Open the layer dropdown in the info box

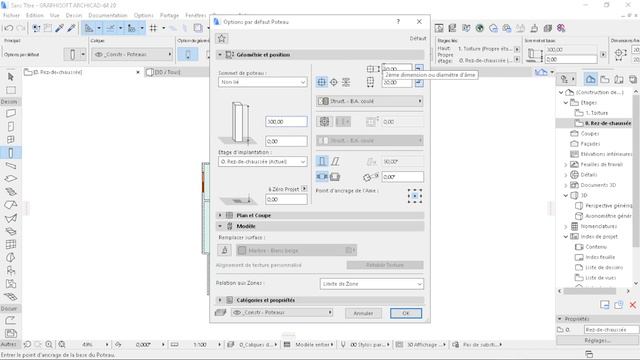(132, 54)
